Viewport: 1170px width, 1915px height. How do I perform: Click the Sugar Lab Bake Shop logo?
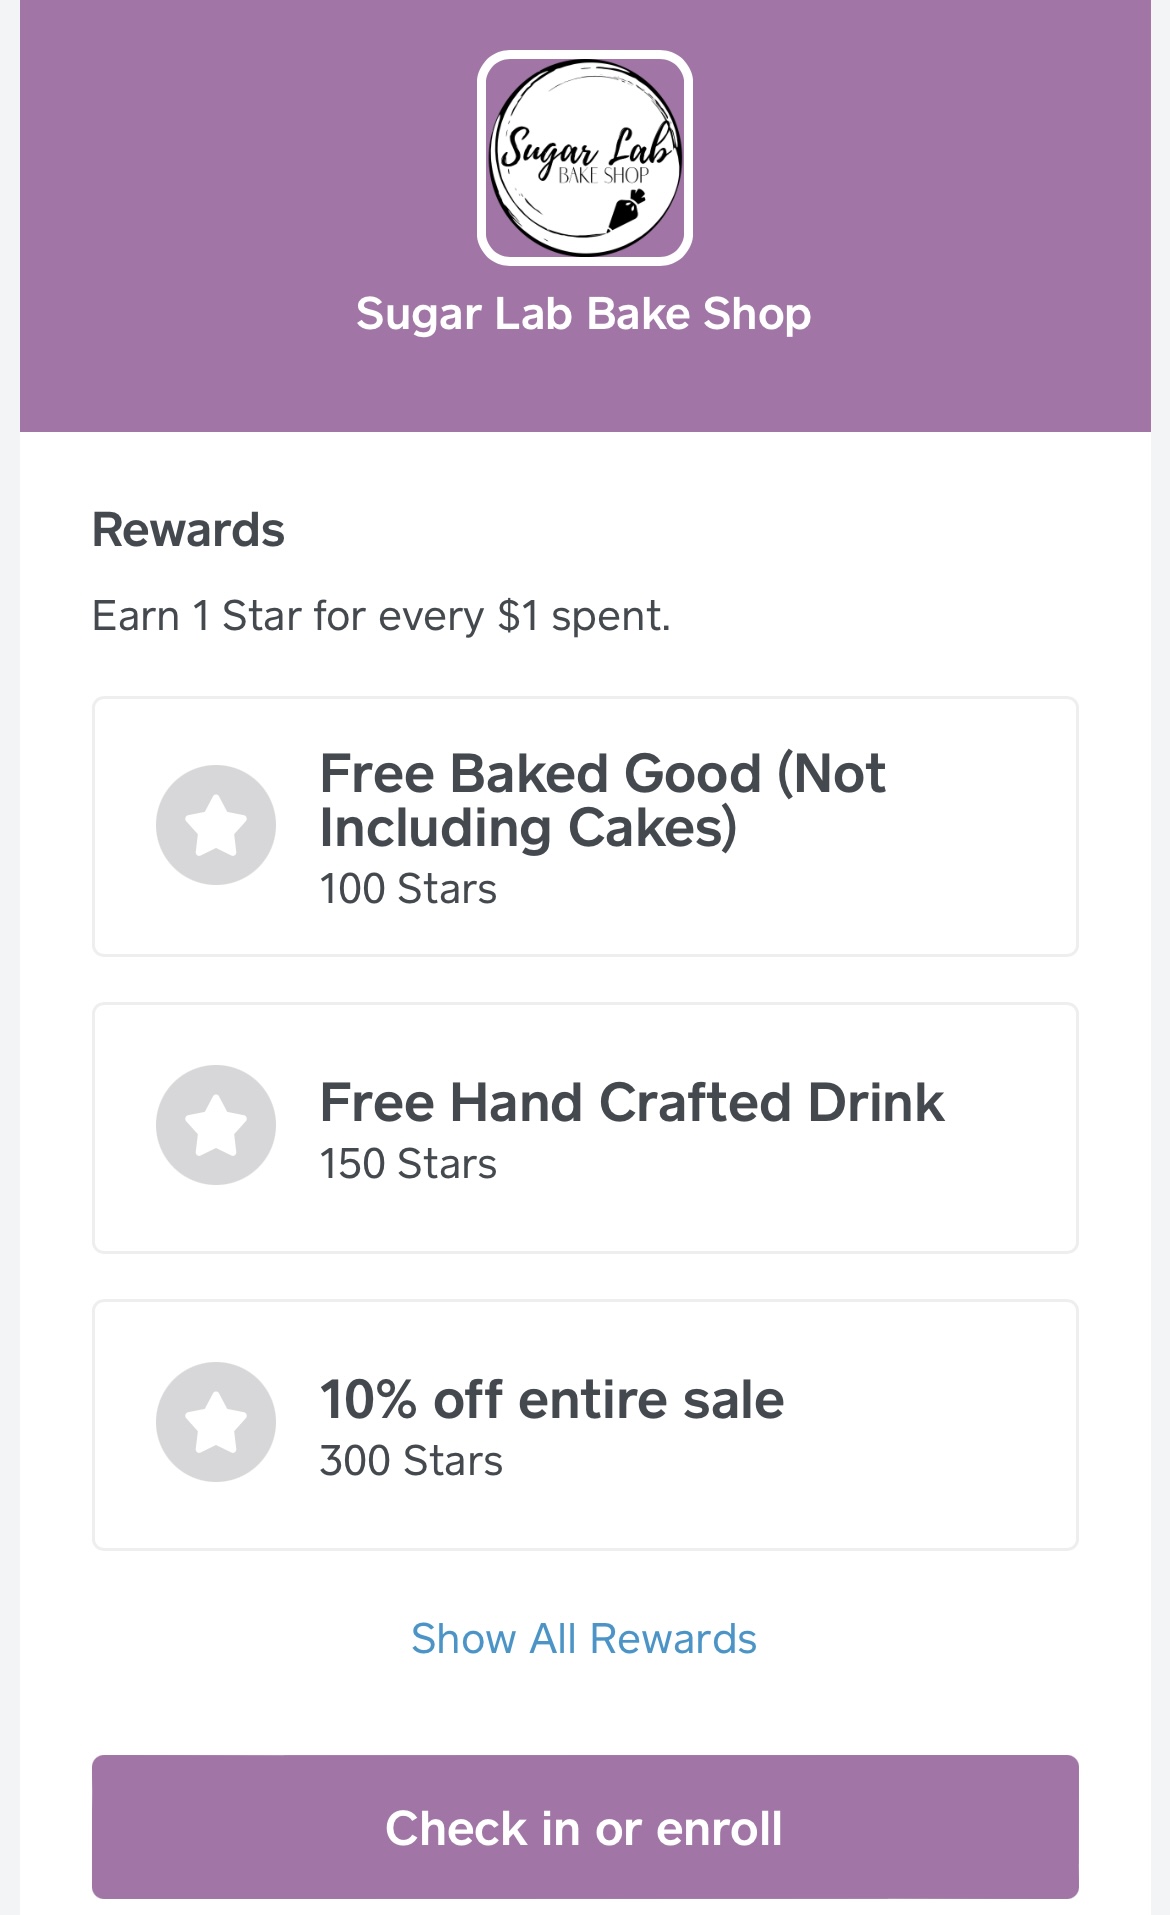click(x=585, y=158)
